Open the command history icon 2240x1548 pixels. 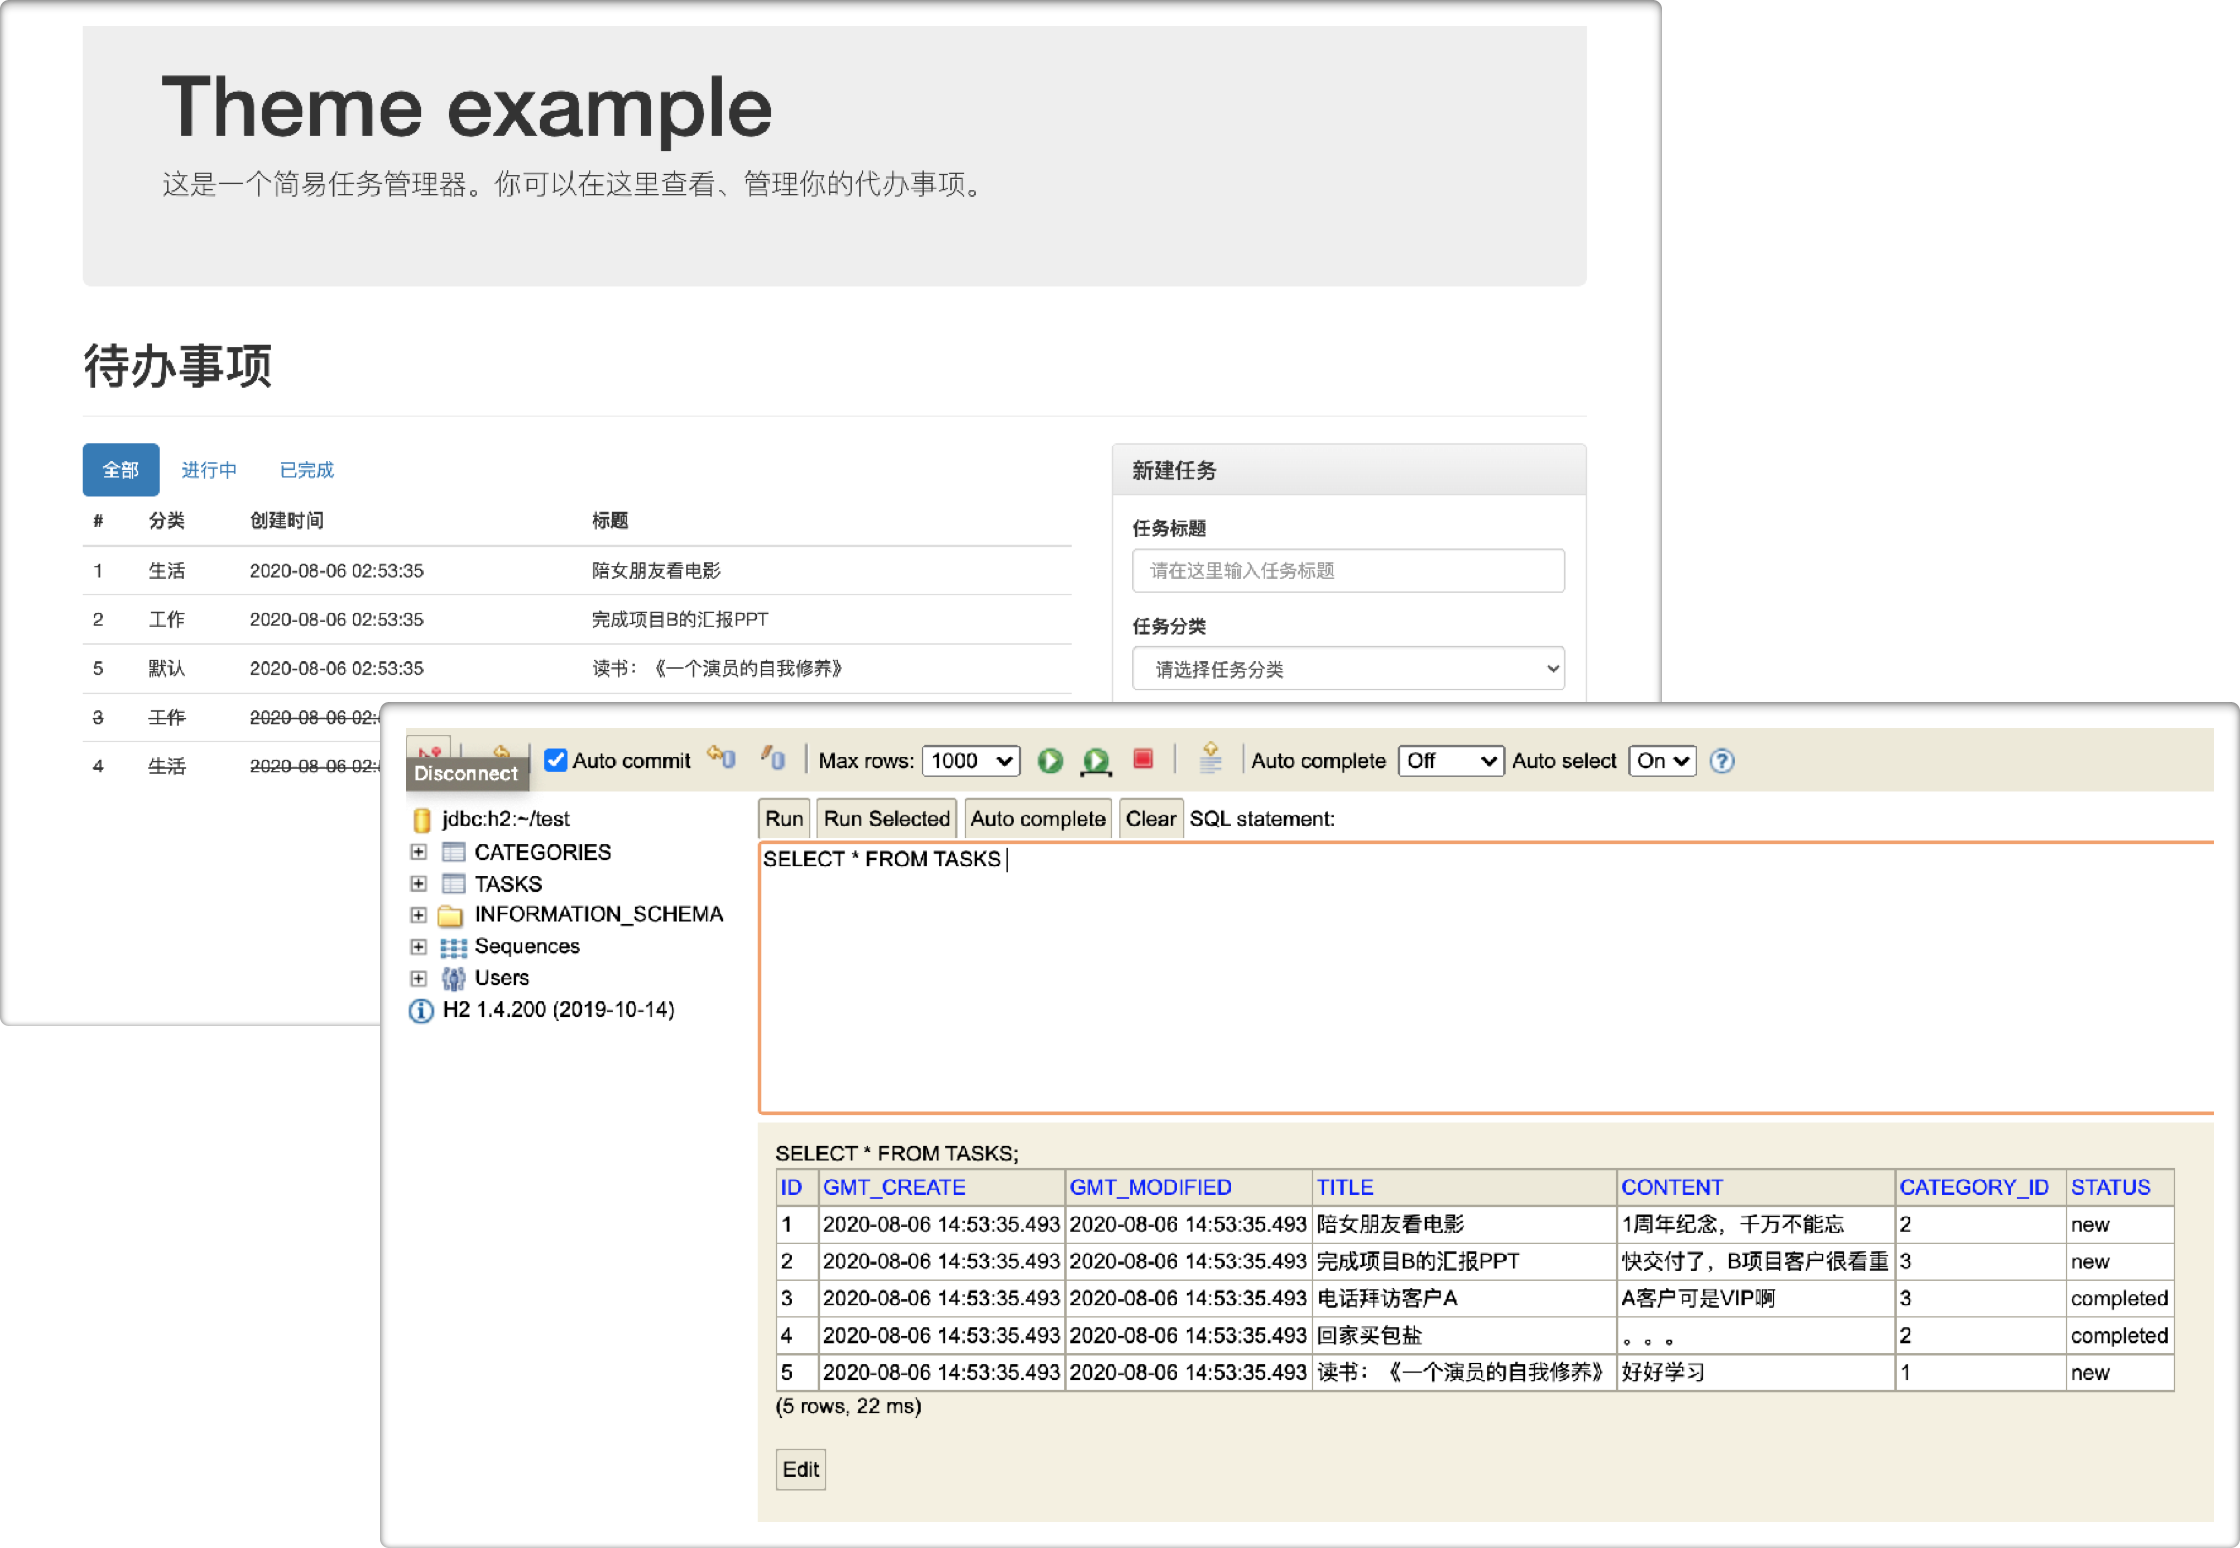(1210, 759)
